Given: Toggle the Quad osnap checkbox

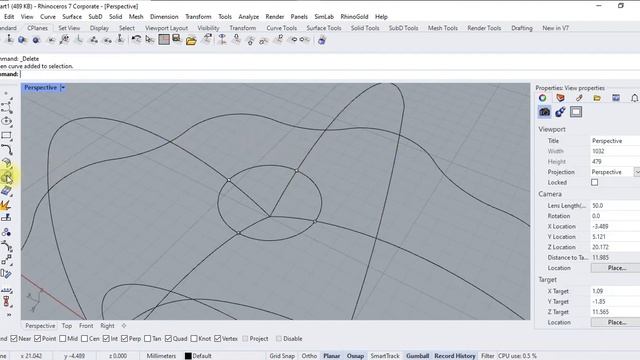Looking at the screenshot, I should click(168, 339).
